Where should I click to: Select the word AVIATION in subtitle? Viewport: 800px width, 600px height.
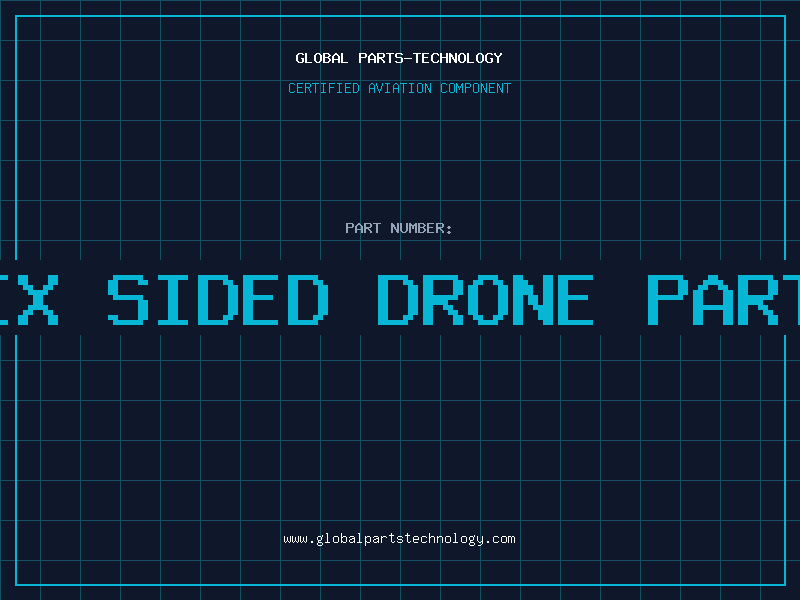(x=400, y=88)
